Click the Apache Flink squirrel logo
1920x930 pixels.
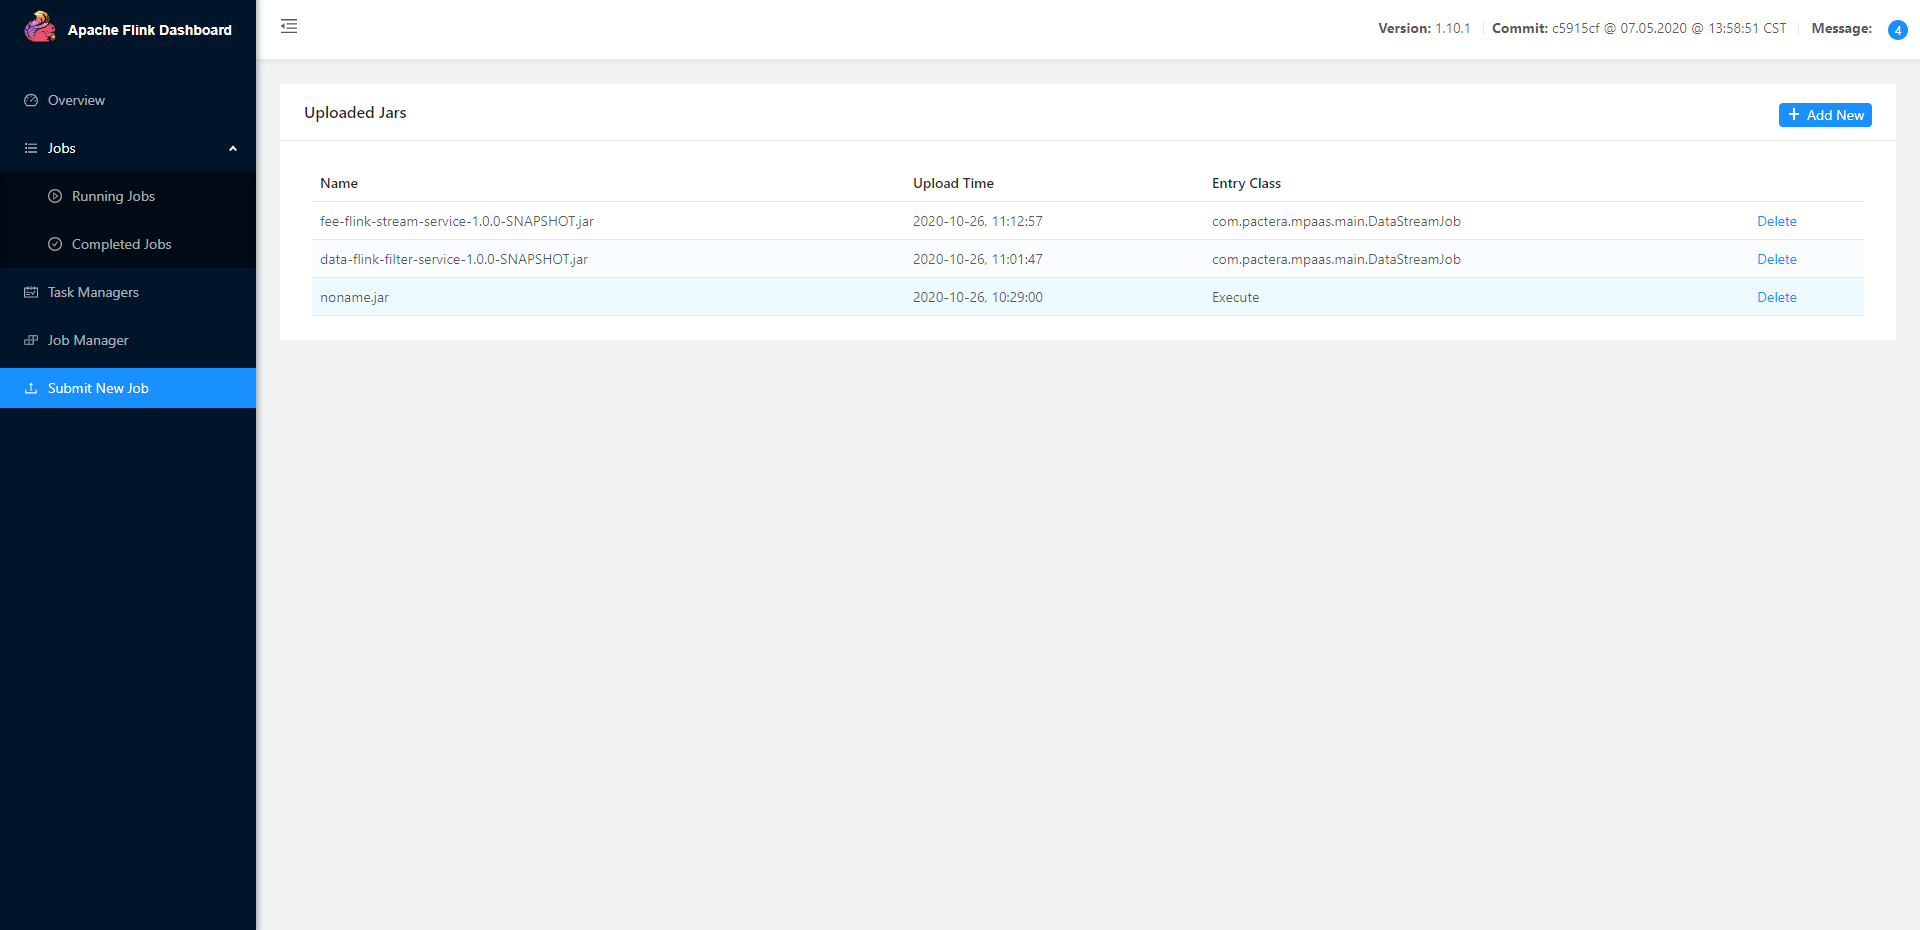coord(40,27)
